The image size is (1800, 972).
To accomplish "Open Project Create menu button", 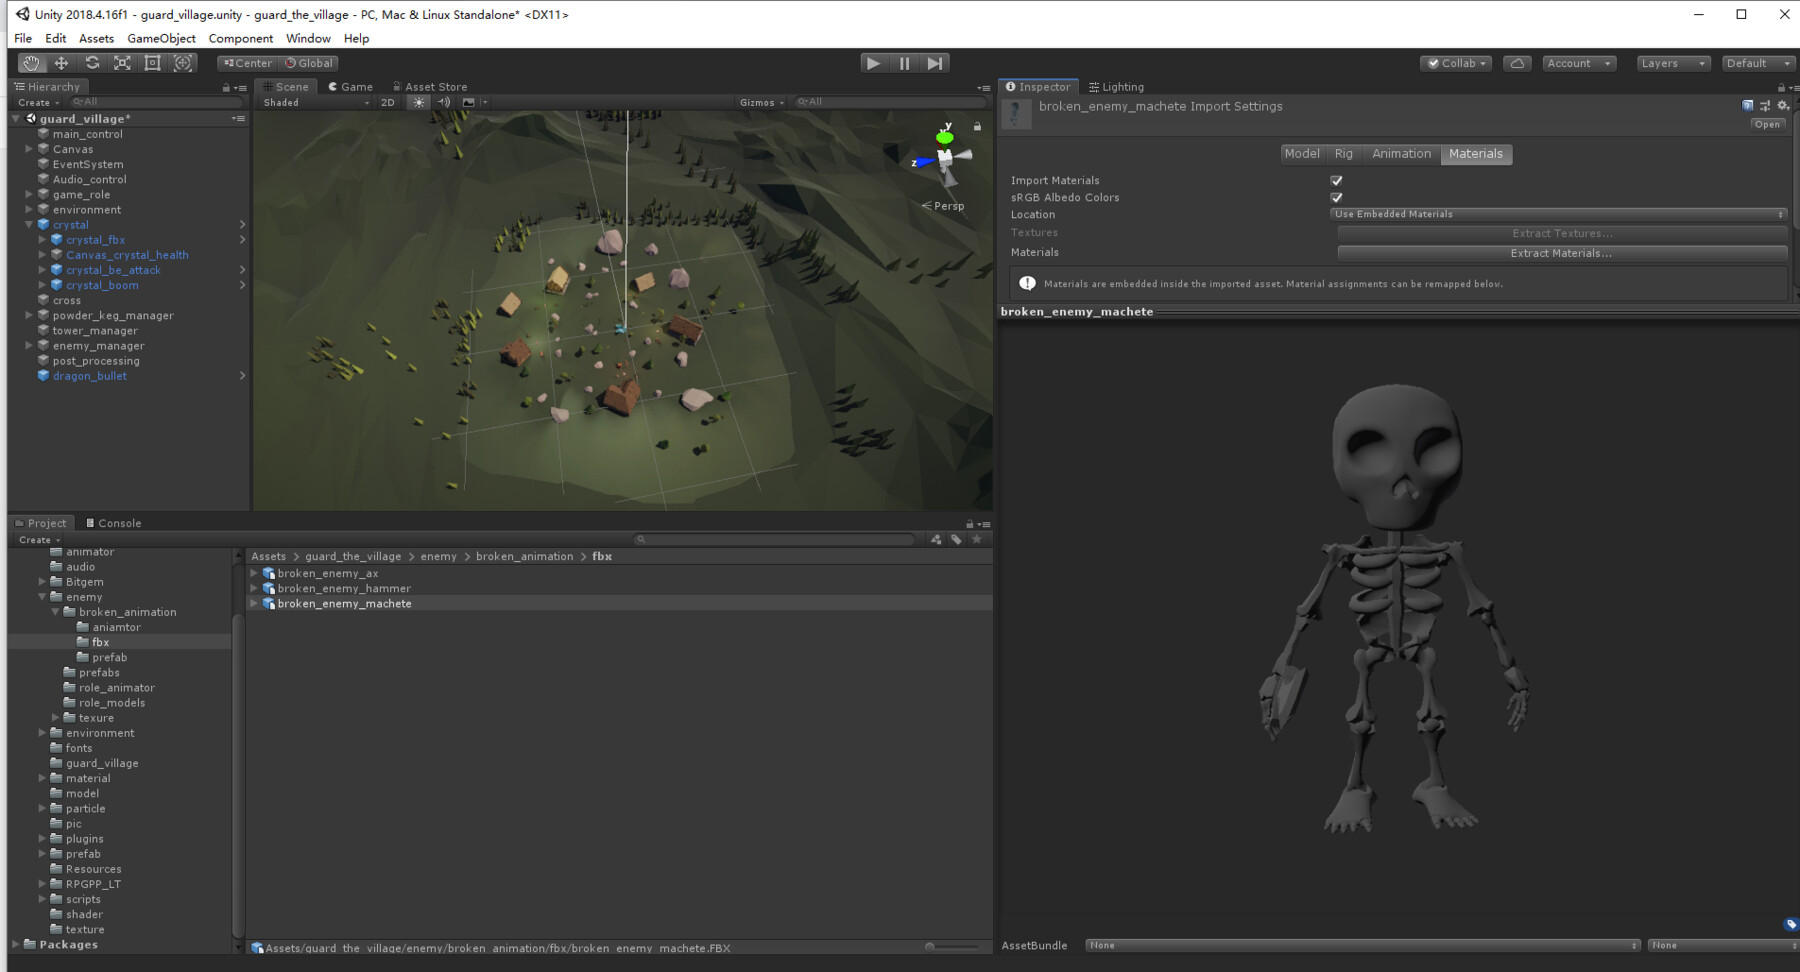I will pyautogui.click(x=39, y=539).
